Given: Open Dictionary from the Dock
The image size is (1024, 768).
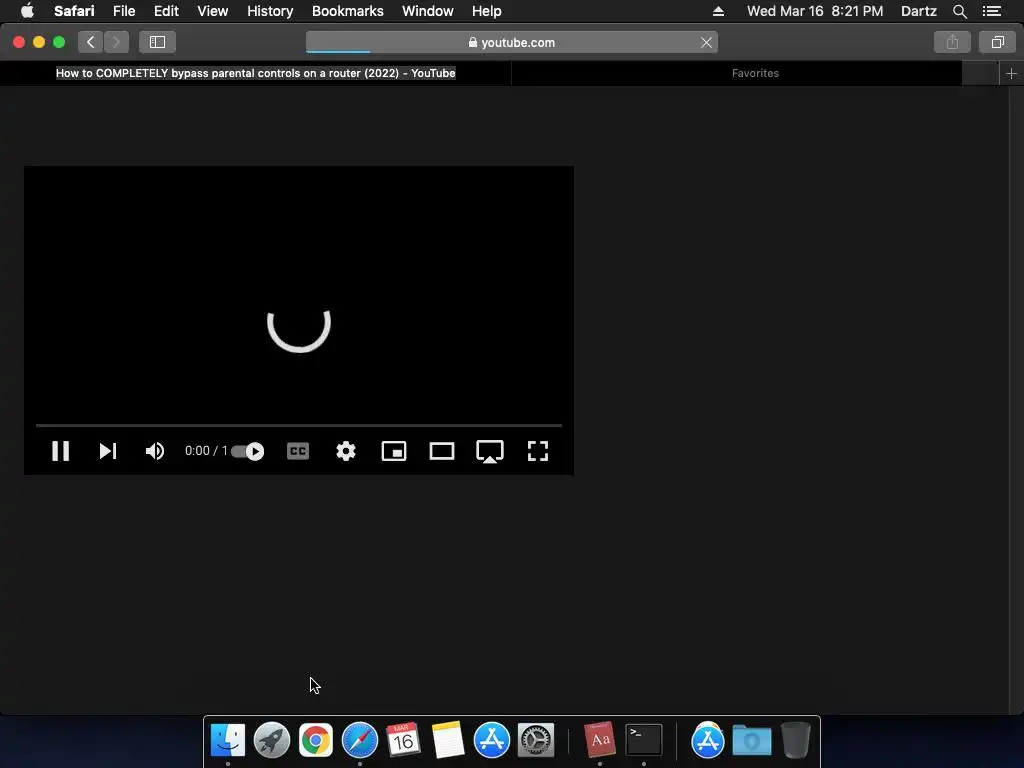Looking at the screenshot, I should click(600, 741).
